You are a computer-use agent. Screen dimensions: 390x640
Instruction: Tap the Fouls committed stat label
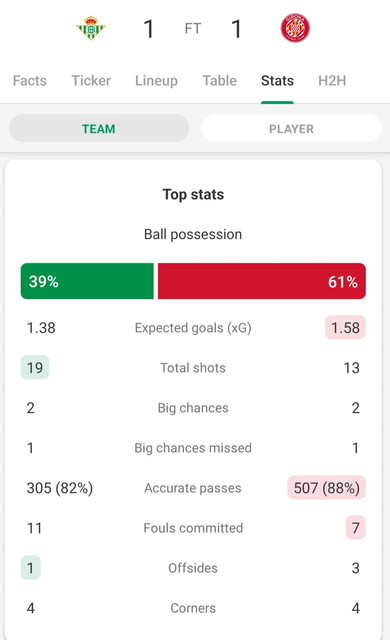coord(193,527)
